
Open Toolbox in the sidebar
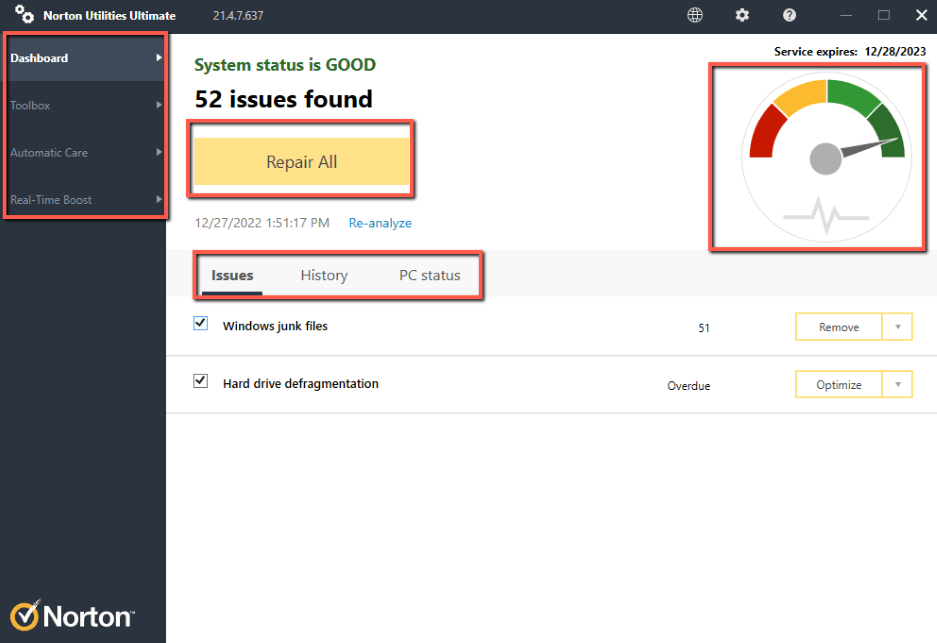[83, 105]
